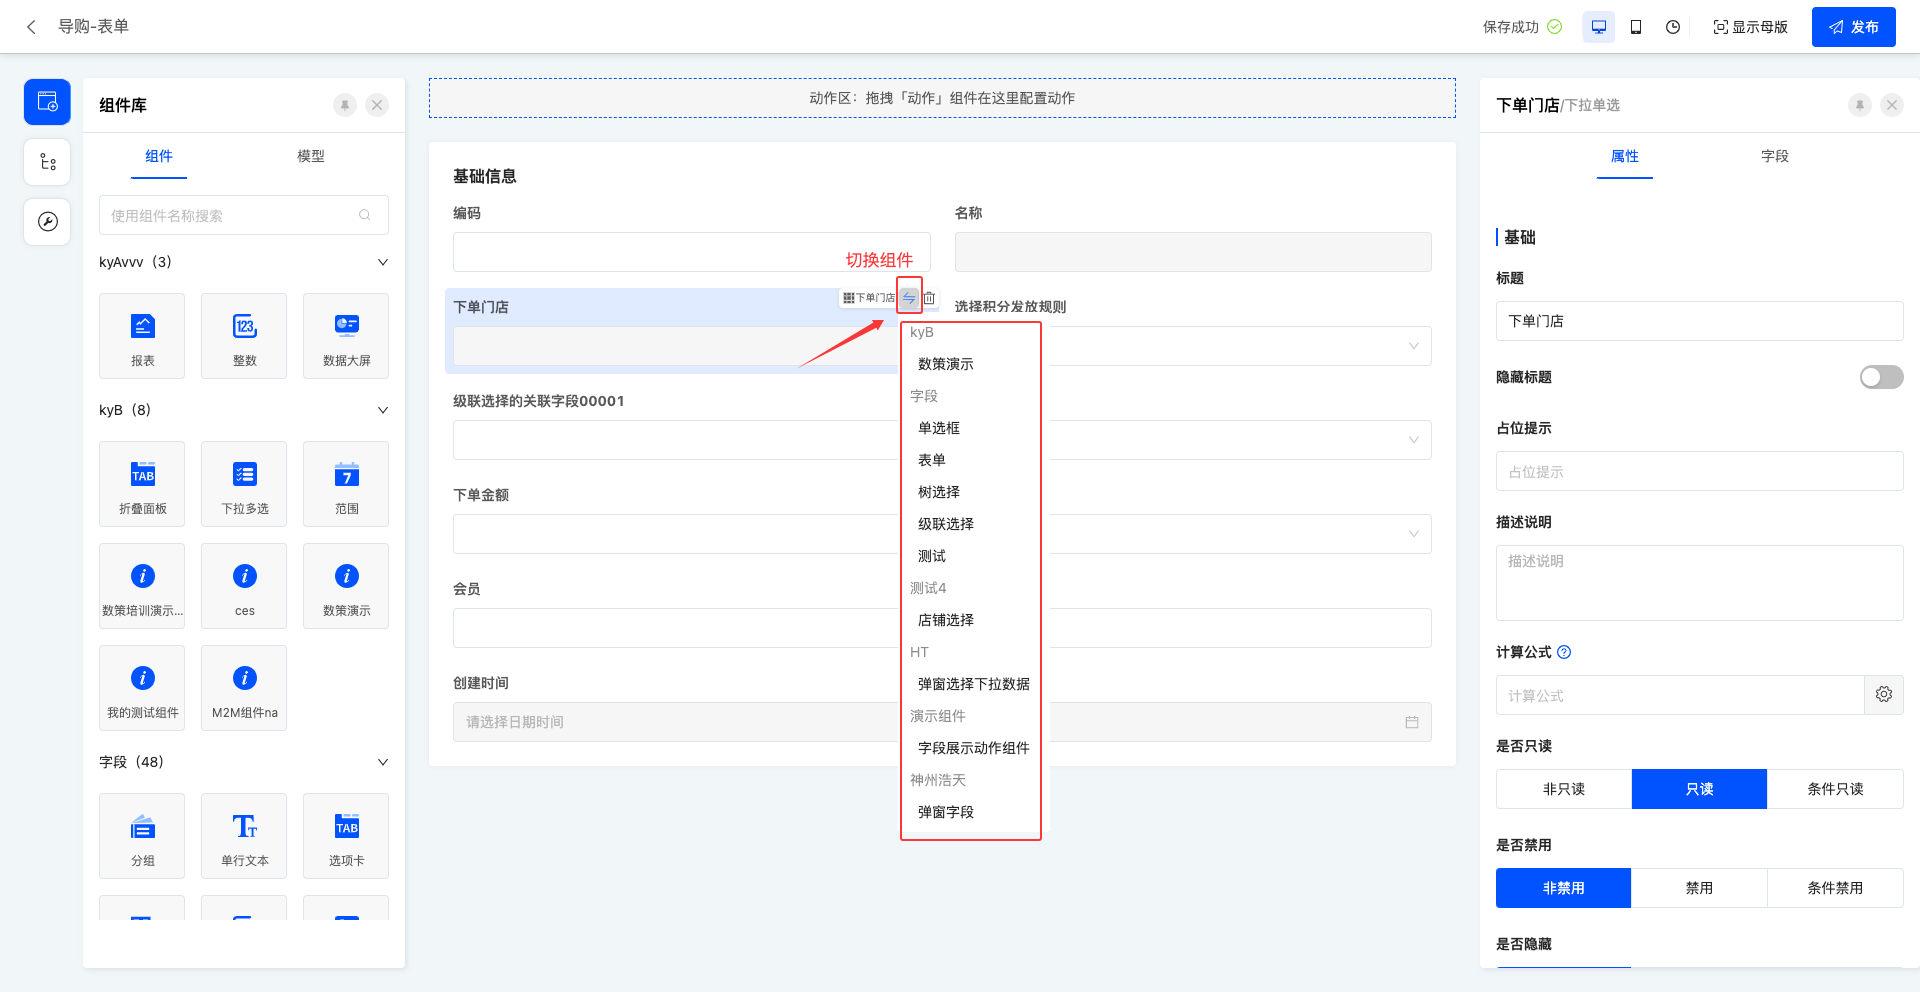Click the switch component icon on 下单门店
Screen dimensions: 1920x992
(x=909, y=297)
